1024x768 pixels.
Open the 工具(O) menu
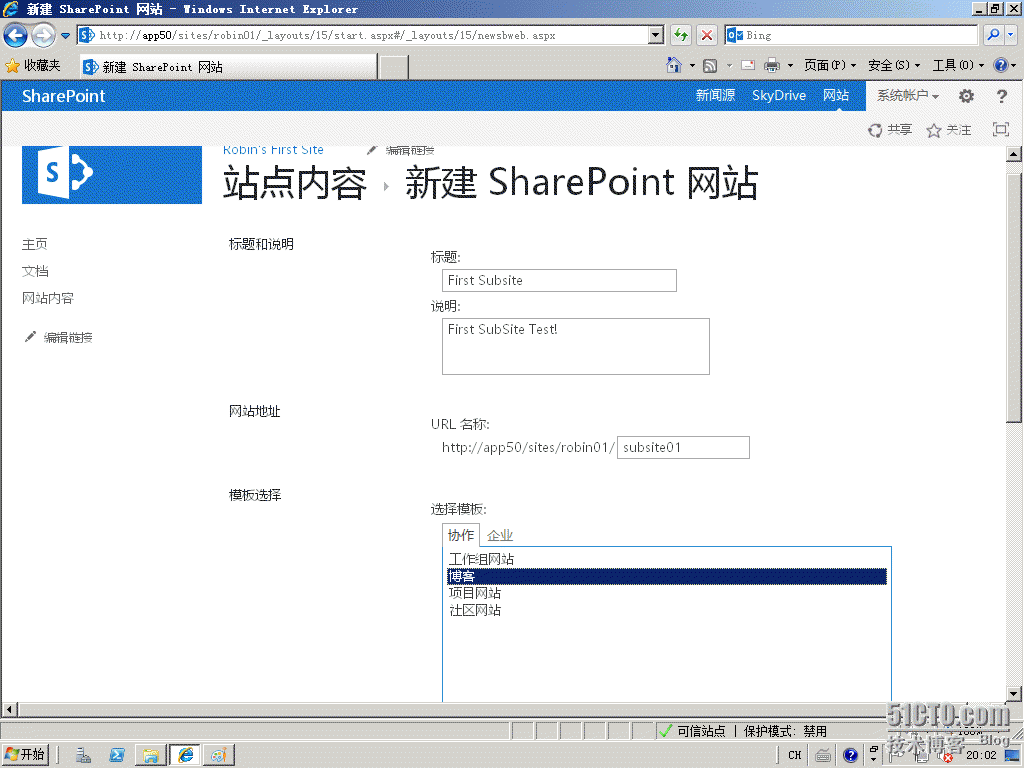[958, 65]
